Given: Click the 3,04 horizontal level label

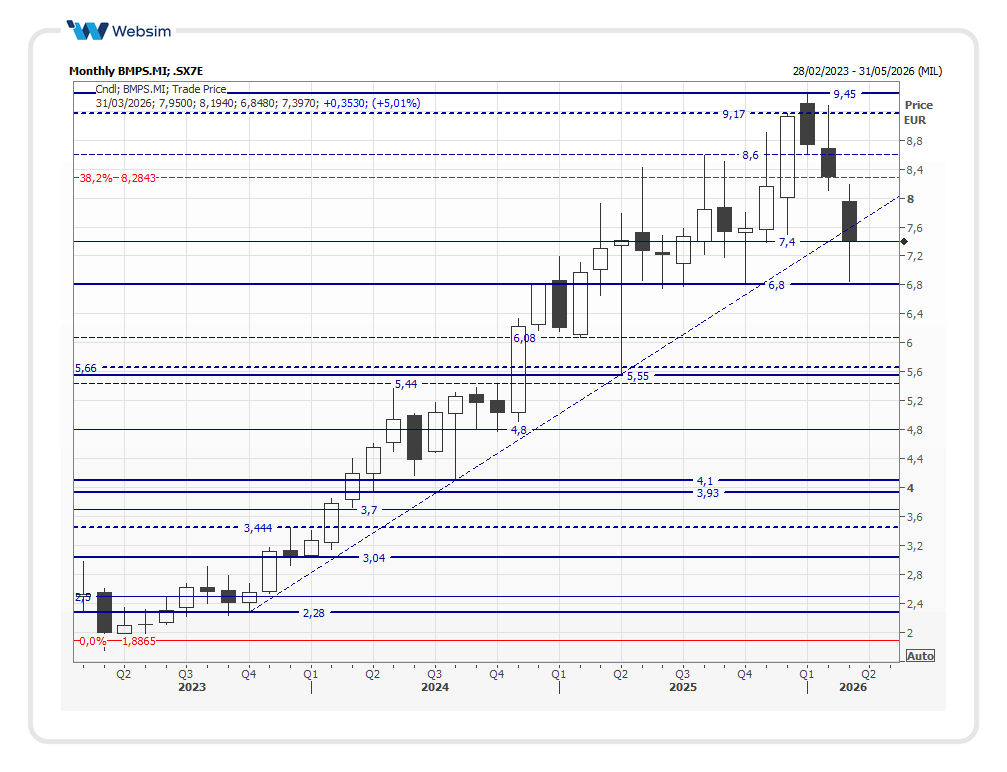Looking at the screenshot, I should click(x=373, y=558).
